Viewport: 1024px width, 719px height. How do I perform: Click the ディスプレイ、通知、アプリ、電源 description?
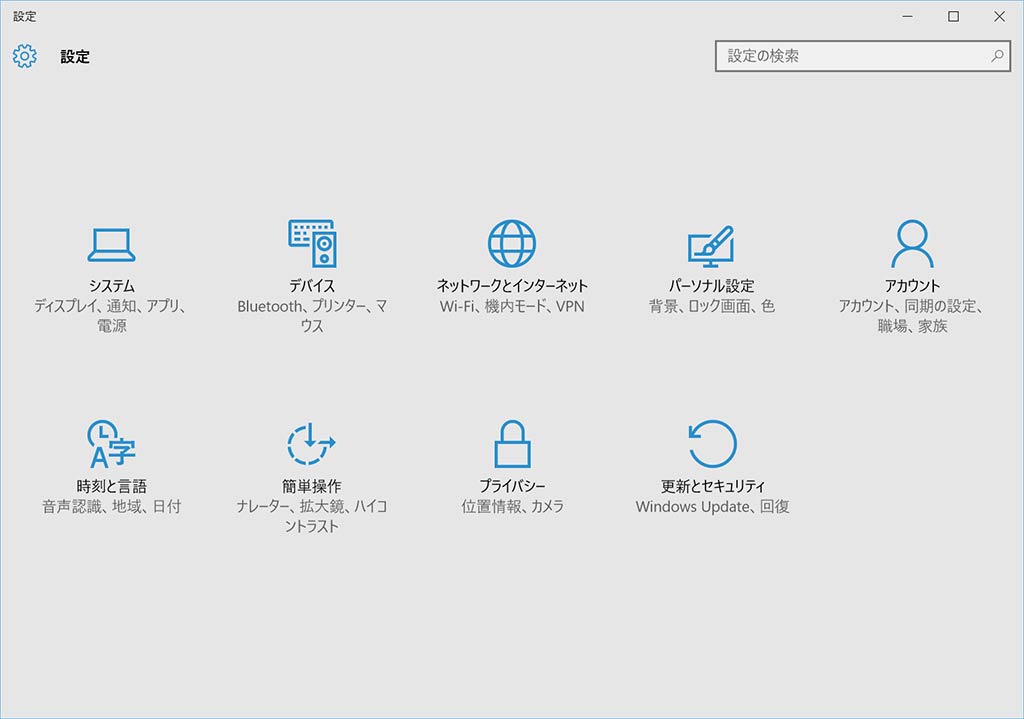pos(112,315)
